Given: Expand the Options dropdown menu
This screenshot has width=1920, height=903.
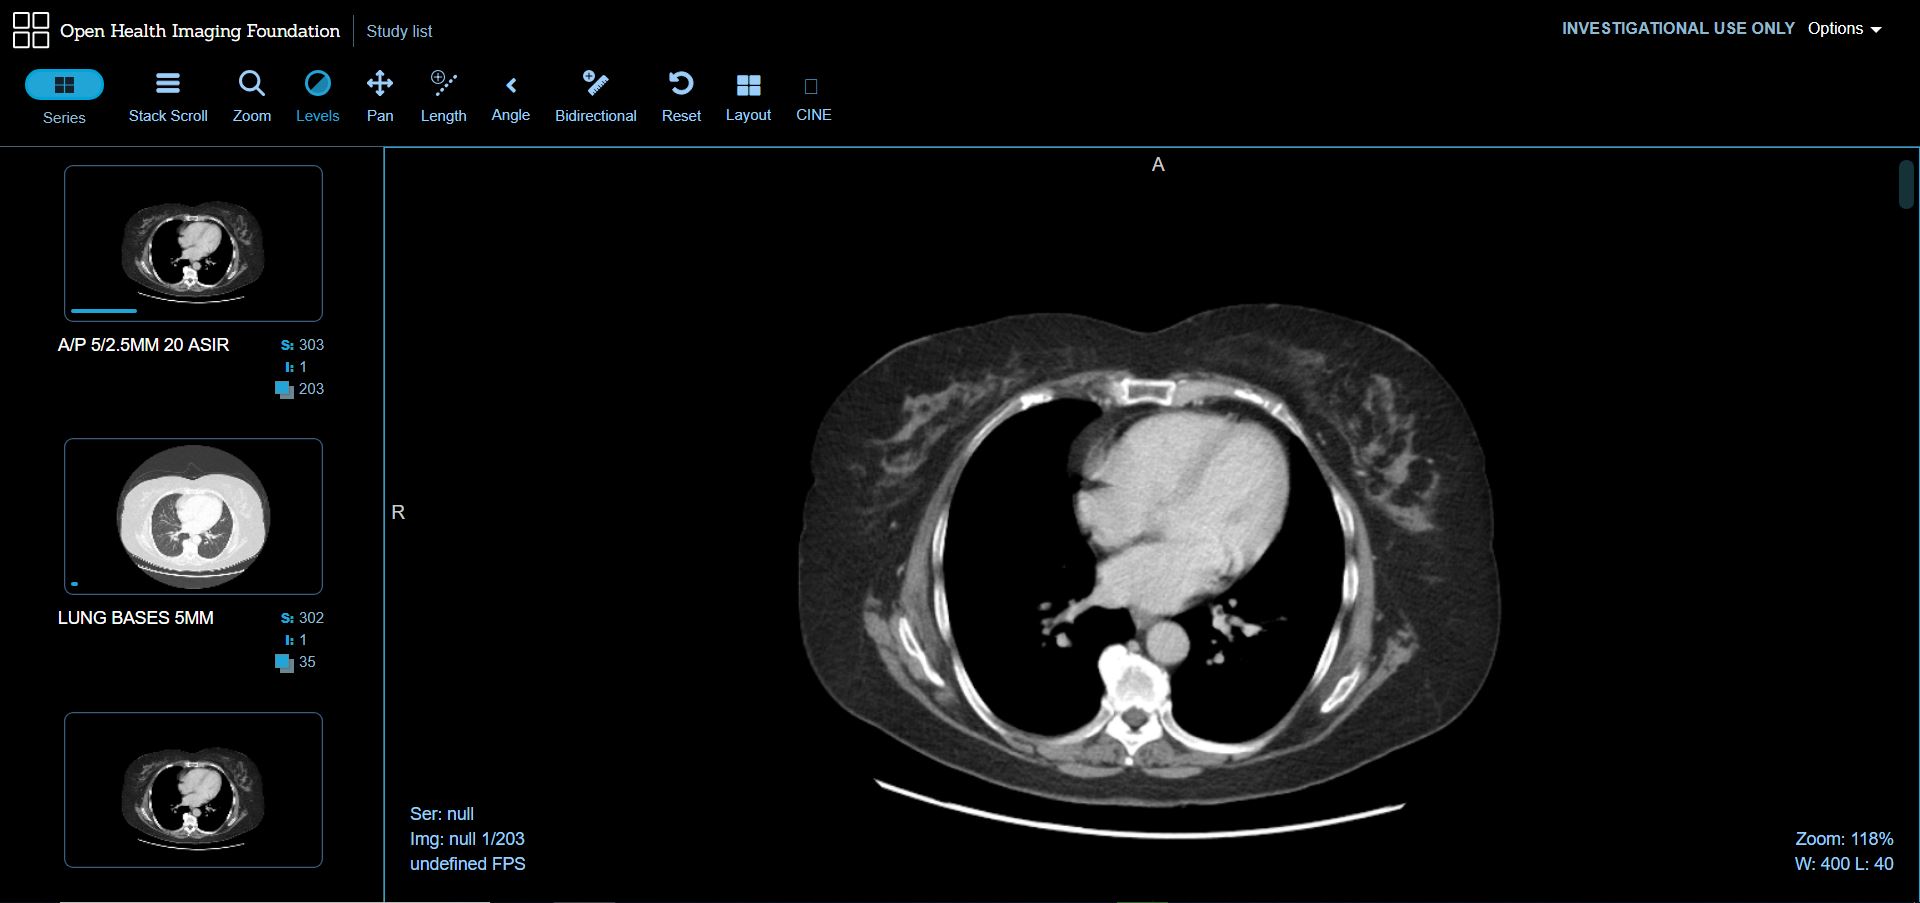Looking at the screenshot, I should point(1844,29).
